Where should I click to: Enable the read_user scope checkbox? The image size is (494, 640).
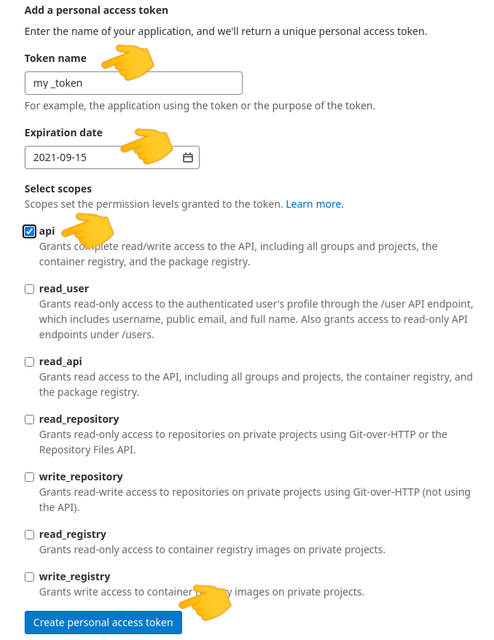click(x=29, y=289)
